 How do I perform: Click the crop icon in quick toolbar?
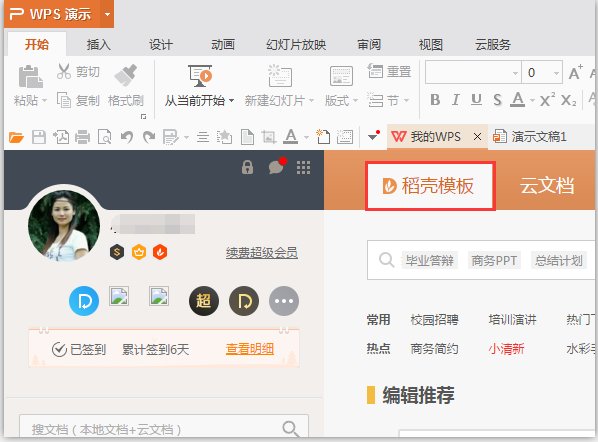(x=268, y=137)
